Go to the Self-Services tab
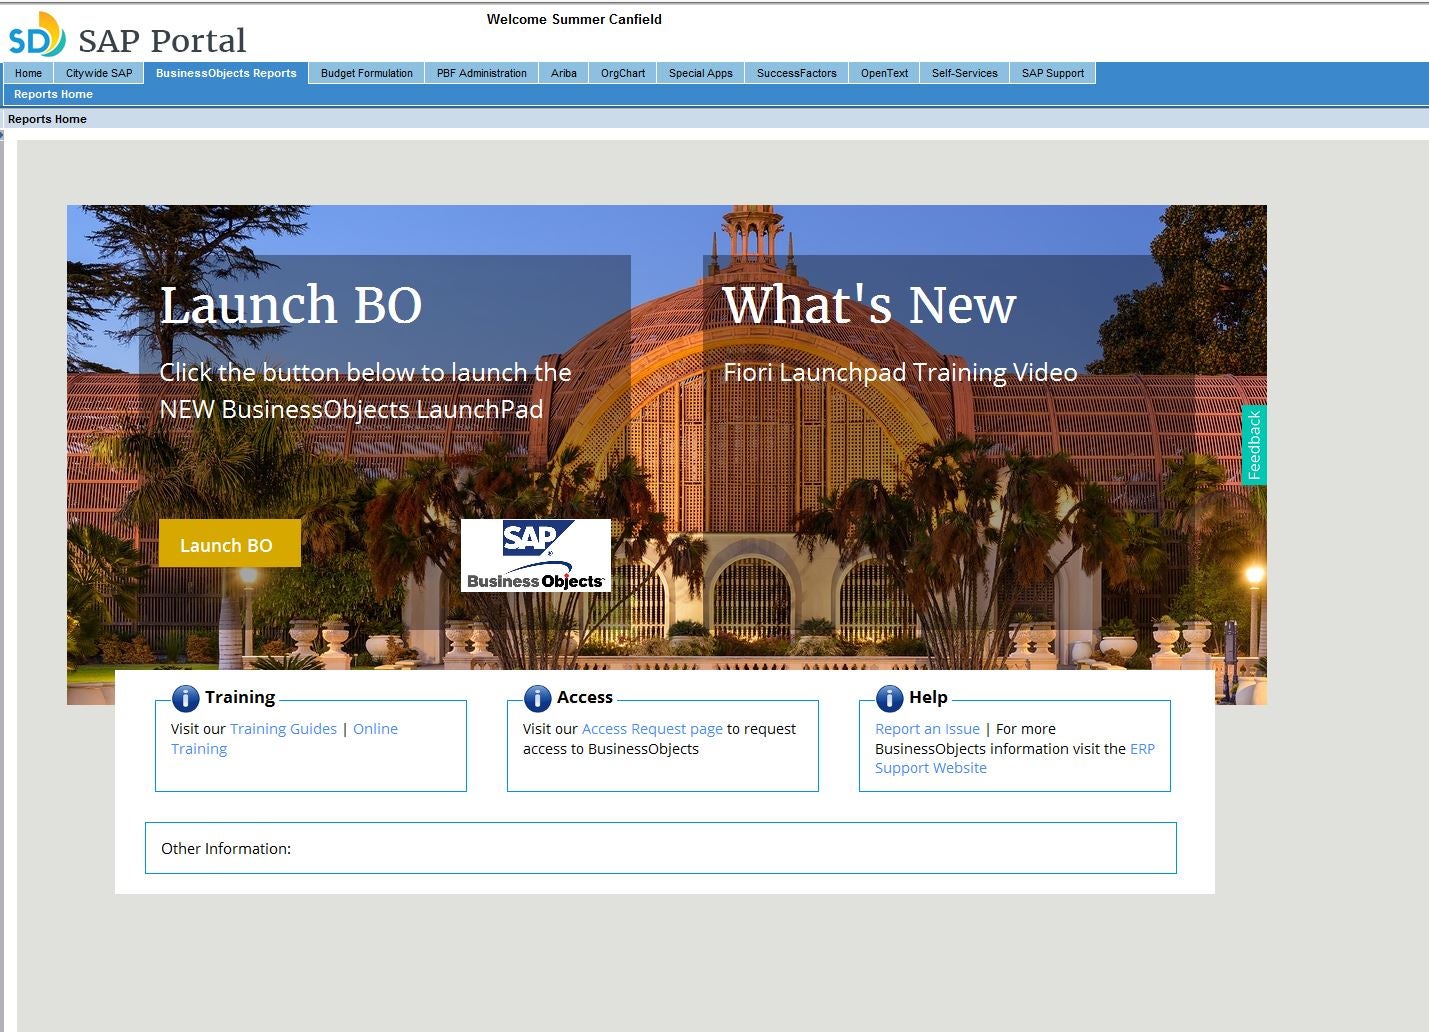This screenshot has width=1429, height=1032. (x=965, y=73)
